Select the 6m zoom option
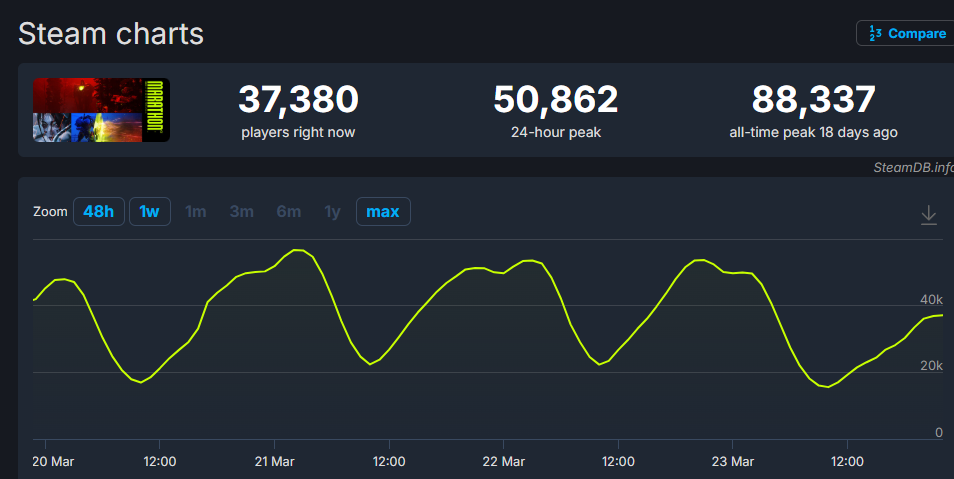Image resolution: width=954 pixels, height=479 pixels. [x=288, y=212]
